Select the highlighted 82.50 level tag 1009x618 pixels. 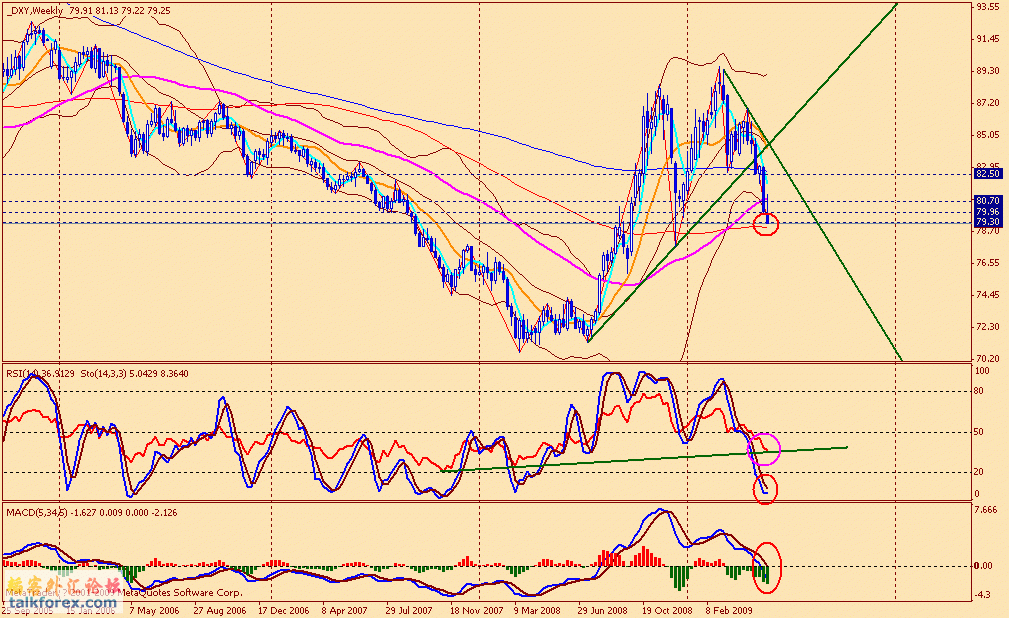(988, 174)
